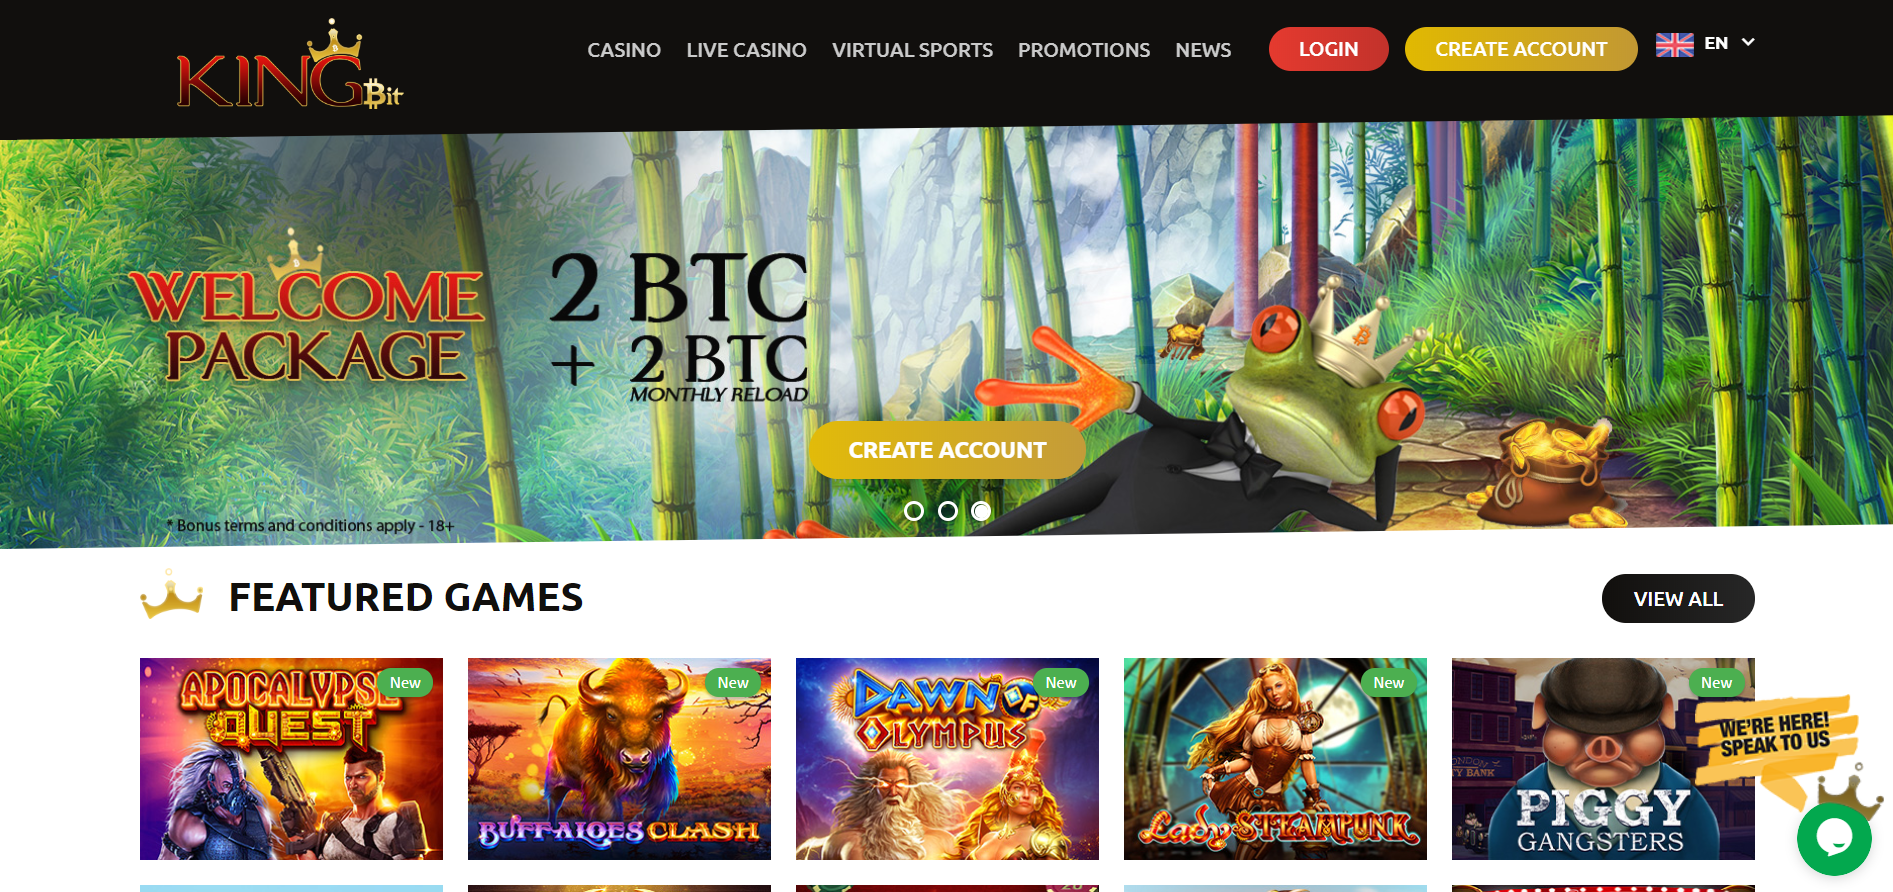The width and height of the screenshot is (1893, 892).
Task: Open the Promotions page
Action: (x=1084, y=50)
